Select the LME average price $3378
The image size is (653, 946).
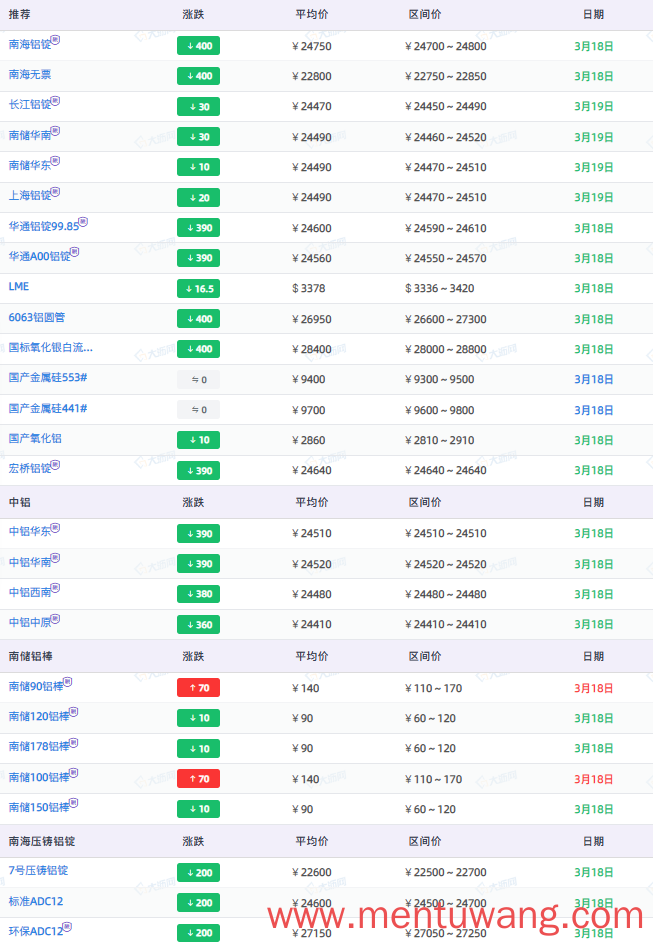click(x=308, y=288)
